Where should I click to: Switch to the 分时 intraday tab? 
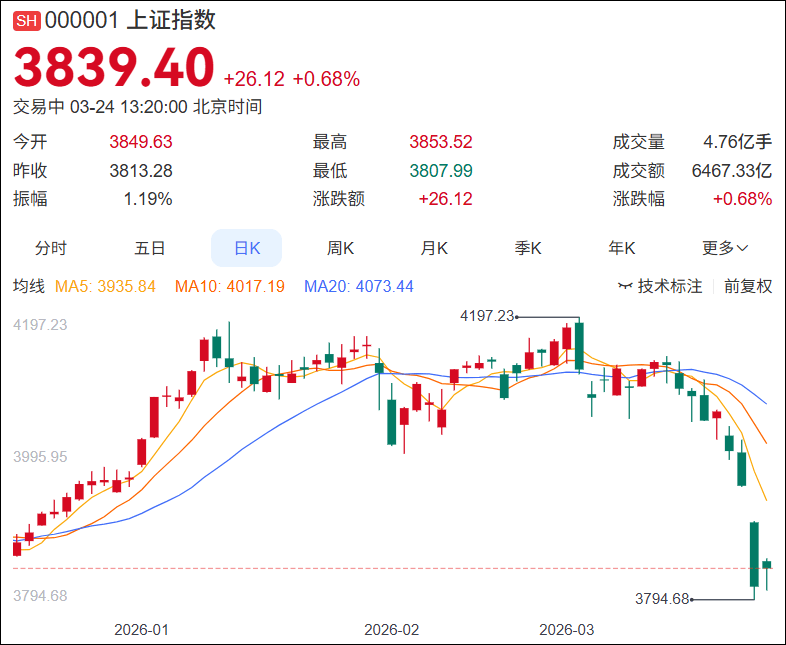coord(51,248)
